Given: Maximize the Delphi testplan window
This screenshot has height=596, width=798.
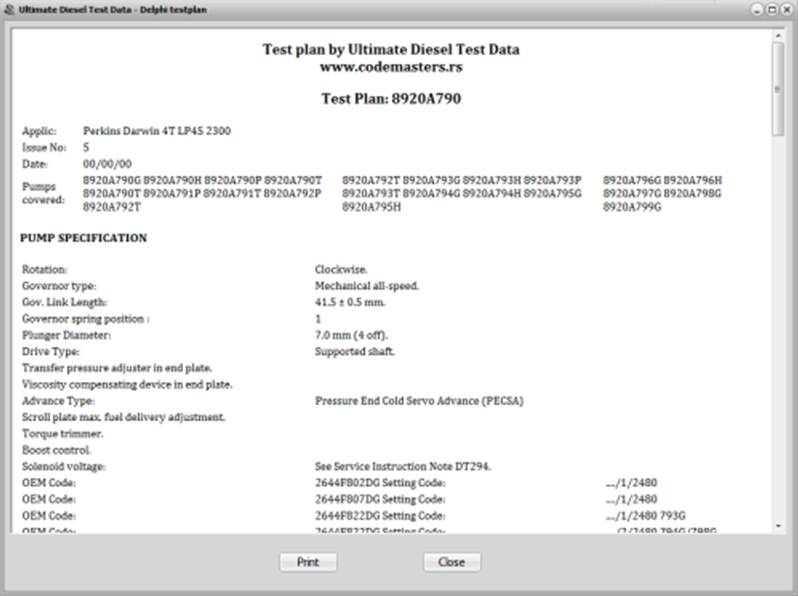Looking at the screenshot, I should pyautogui.click(x=772, y=10).
